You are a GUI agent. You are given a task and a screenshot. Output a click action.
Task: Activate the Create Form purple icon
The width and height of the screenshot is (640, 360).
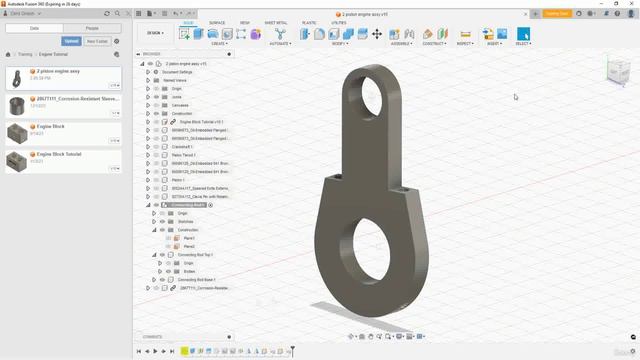[256, 34]
